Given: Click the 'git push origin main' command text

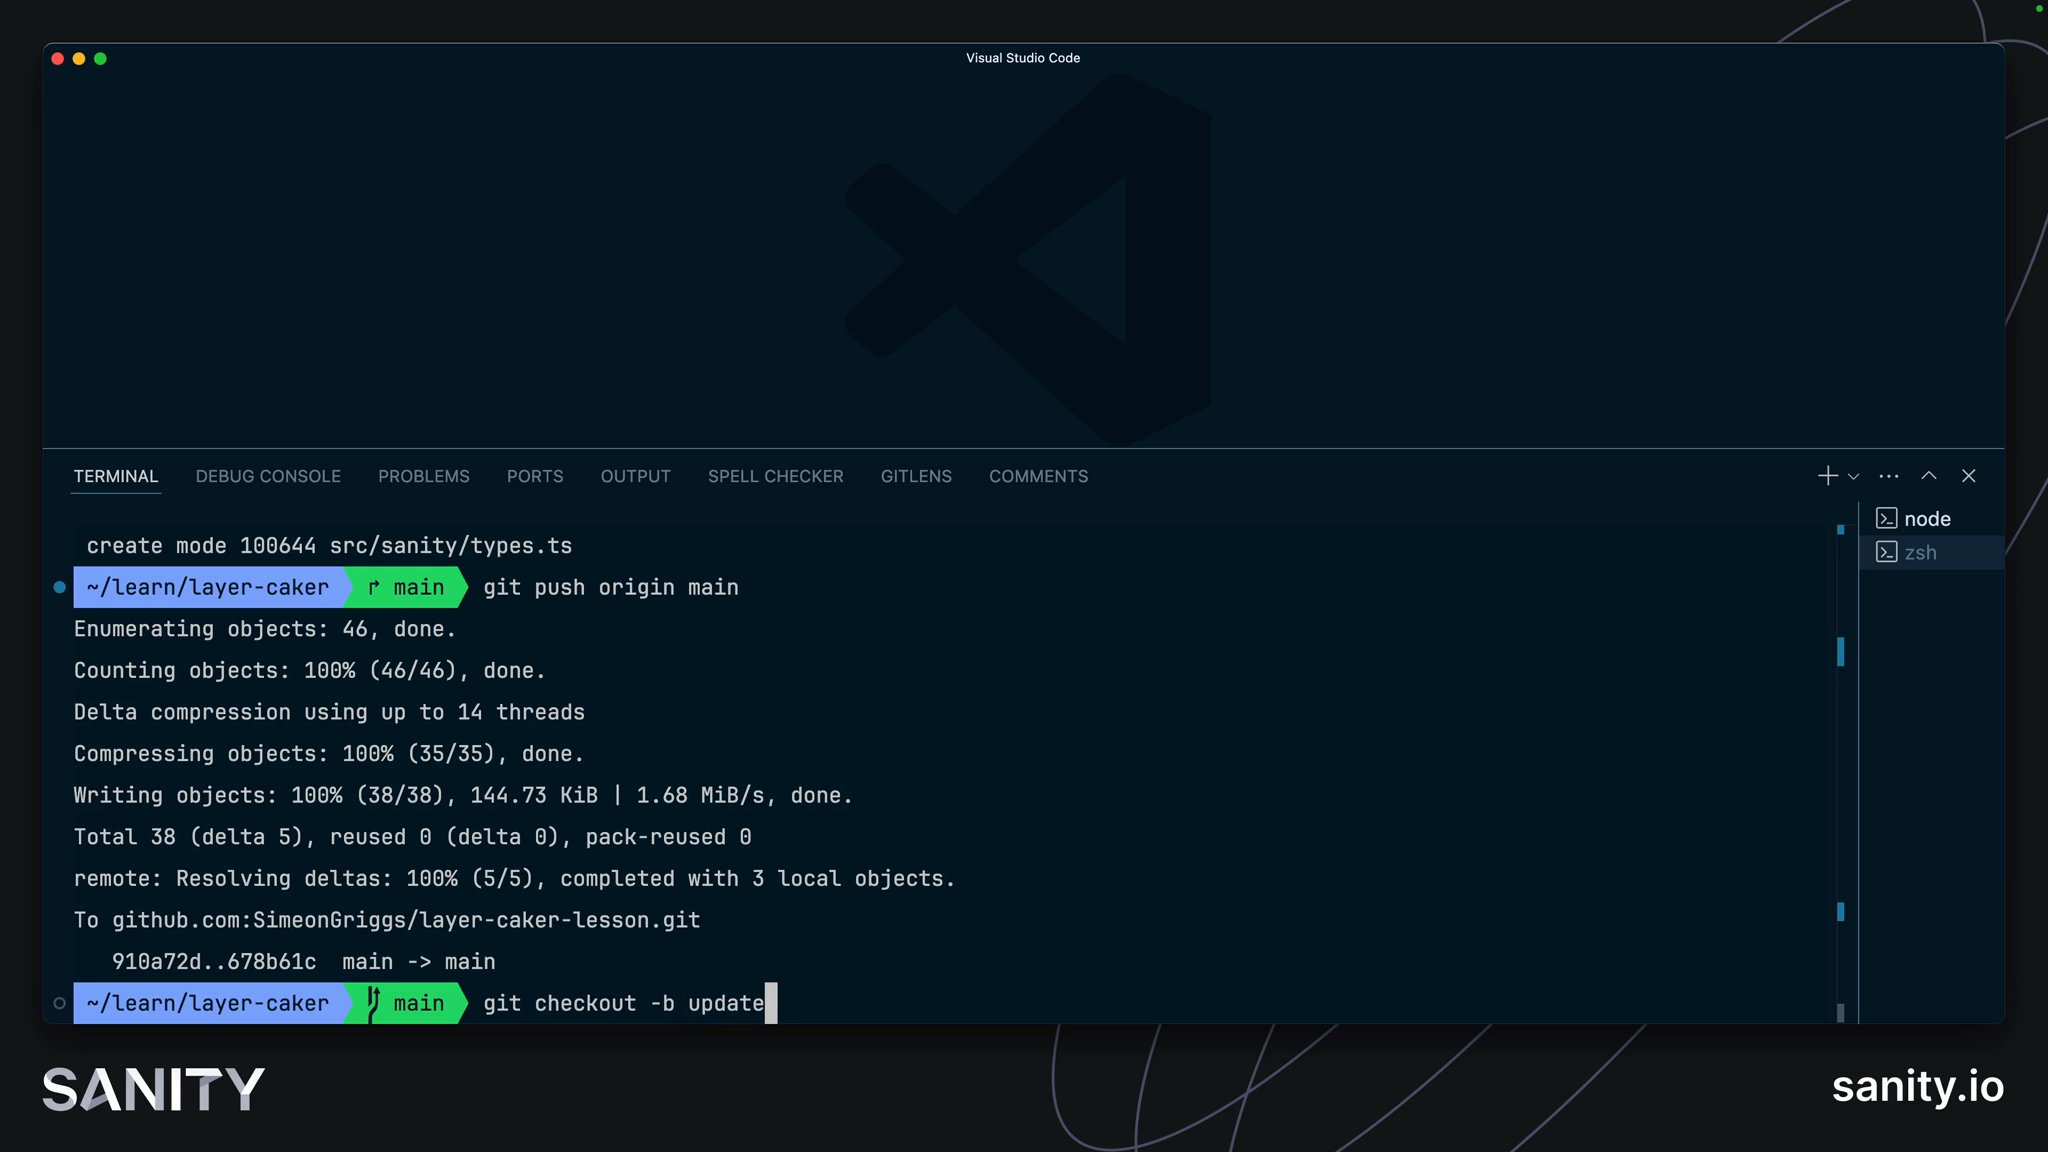Looking at the screenshot, I should click(x=611, y=587).
